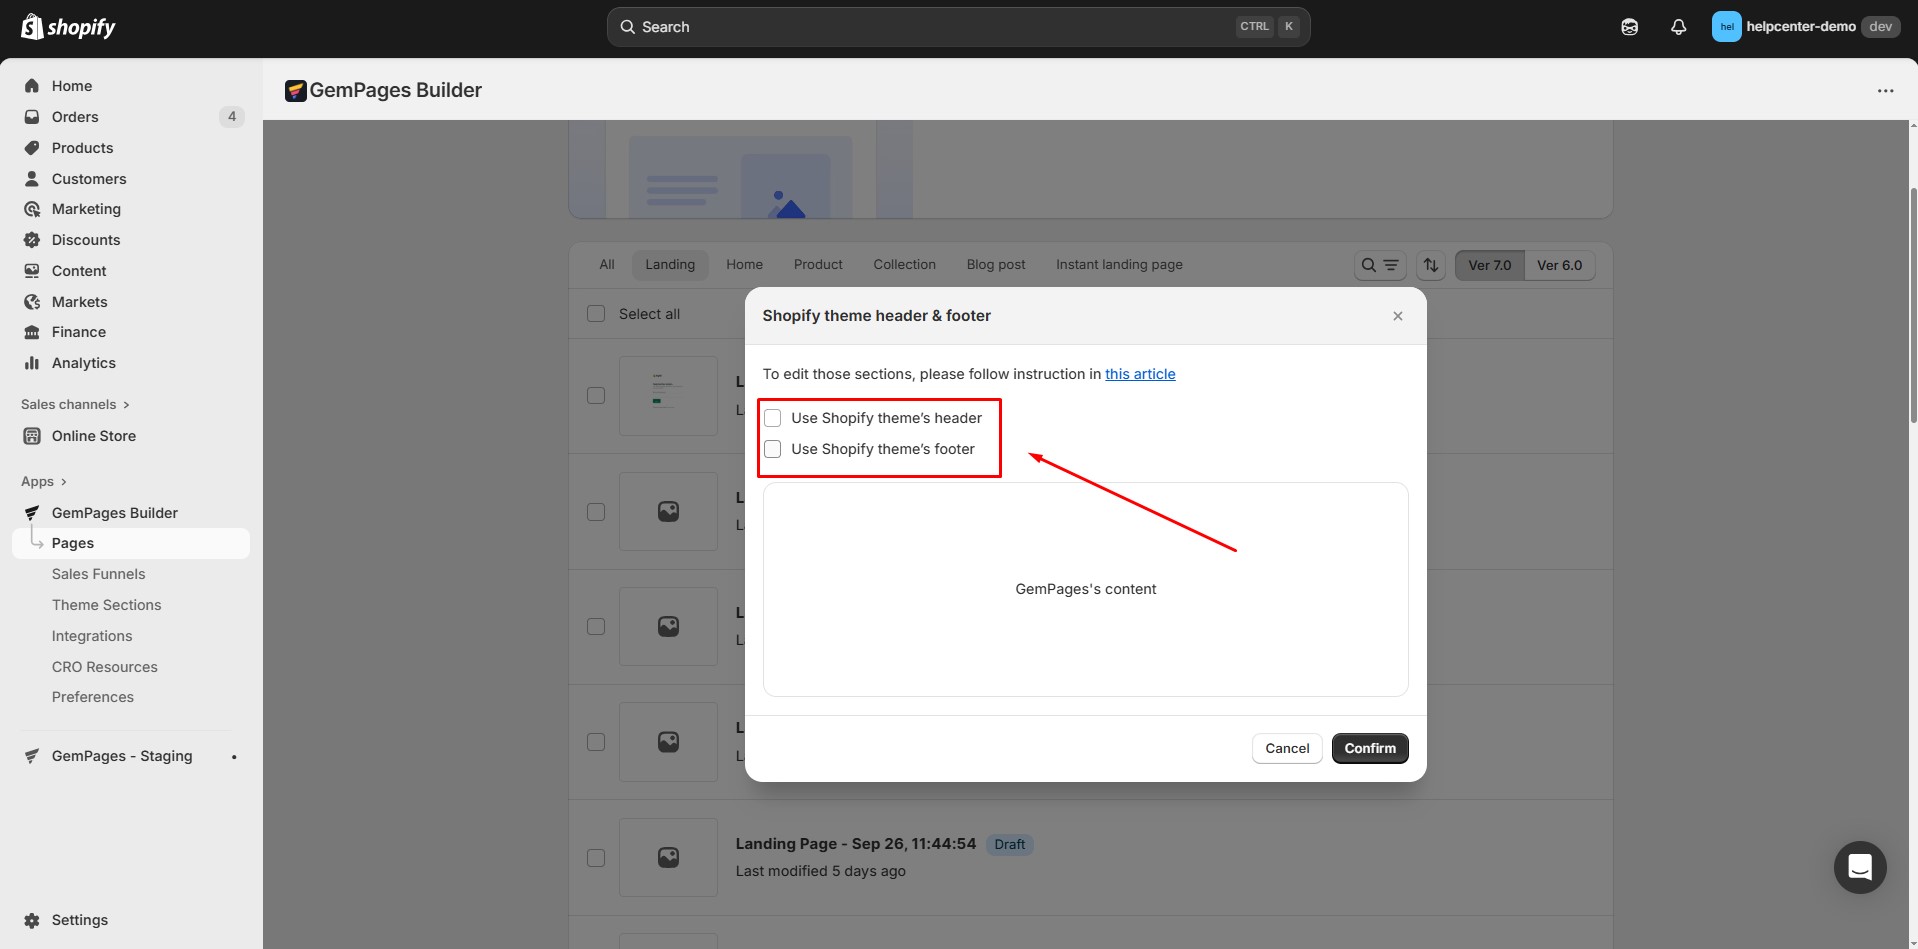Open the this article link in dialog
Viewport: 1918px width, 949px height.
(x=1140, y=373)
